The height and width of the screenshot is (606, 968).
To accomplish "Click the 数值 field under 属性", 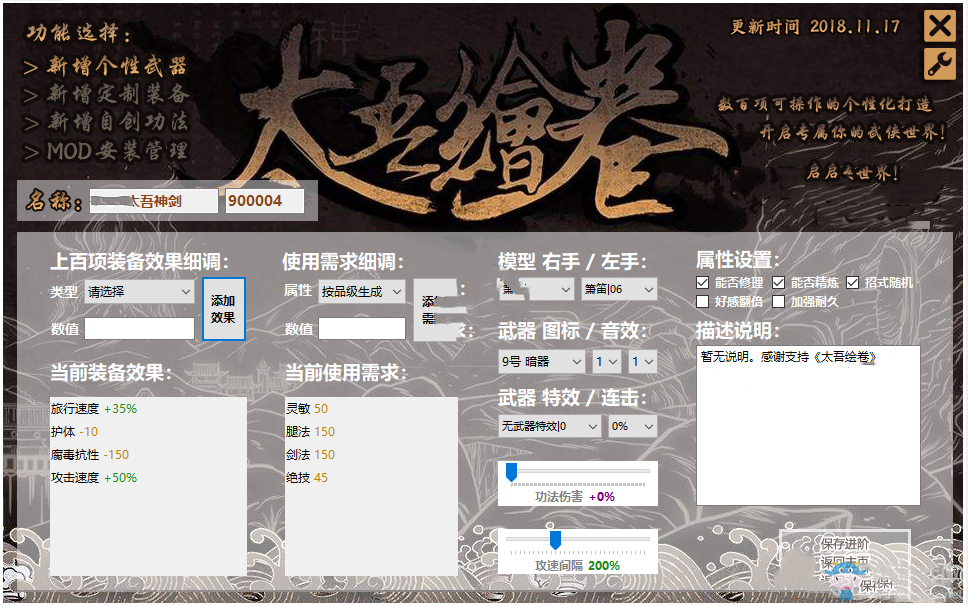I will [x=362, y=329].
